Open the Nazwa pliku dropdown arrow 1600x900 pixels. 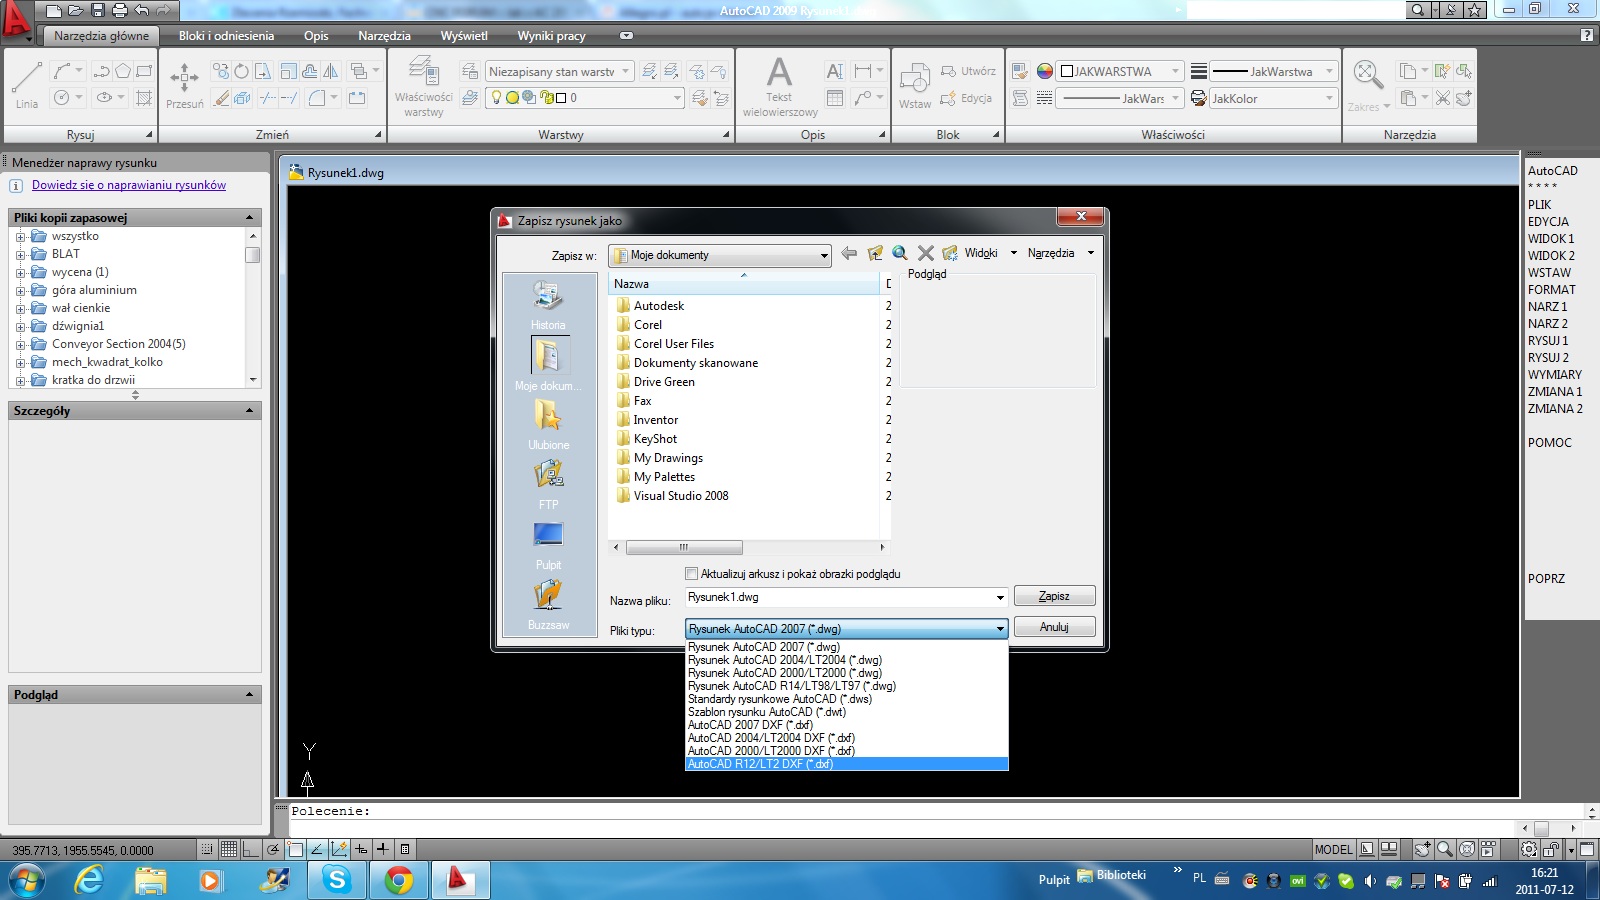click(x=1000, y=597)
